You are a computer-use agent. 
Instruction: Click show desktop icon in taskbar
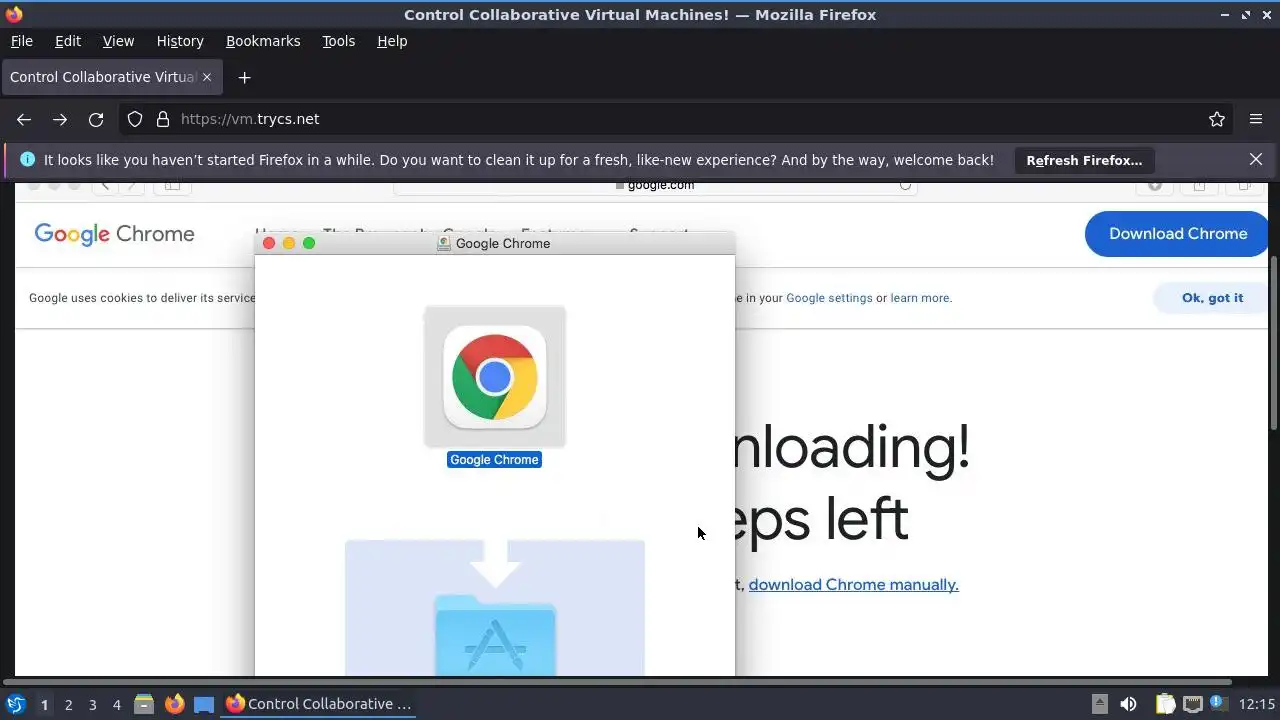(x=204, y=704)
